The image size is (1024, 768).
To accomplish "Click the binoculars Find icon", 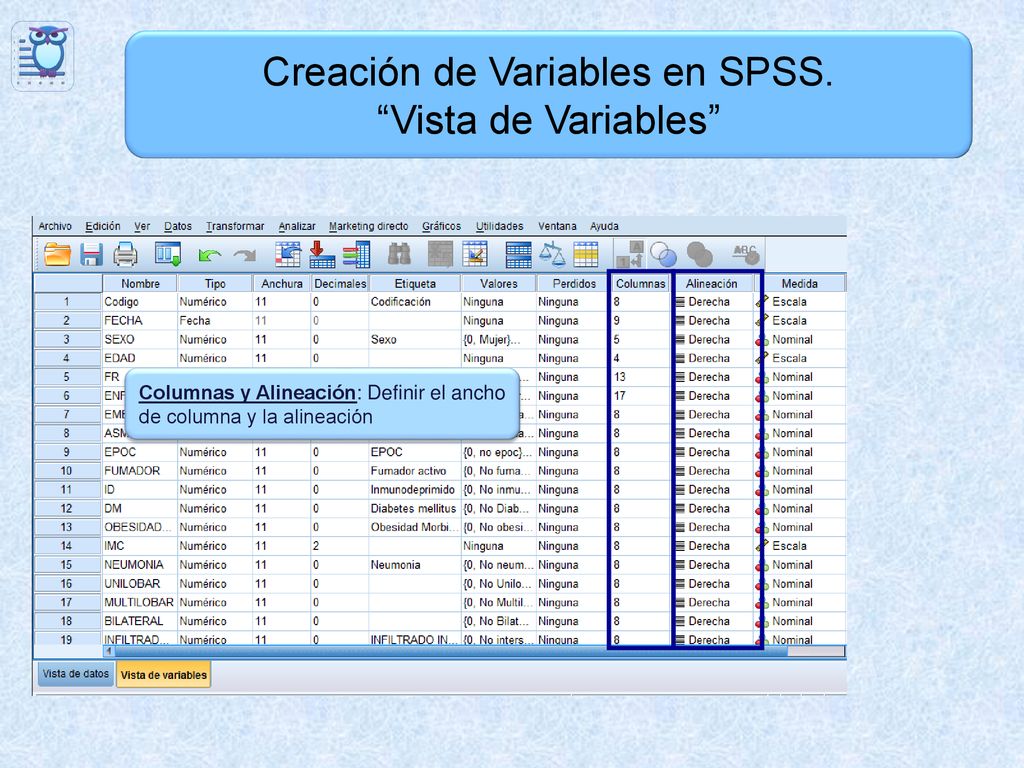I will pos(400,254).
